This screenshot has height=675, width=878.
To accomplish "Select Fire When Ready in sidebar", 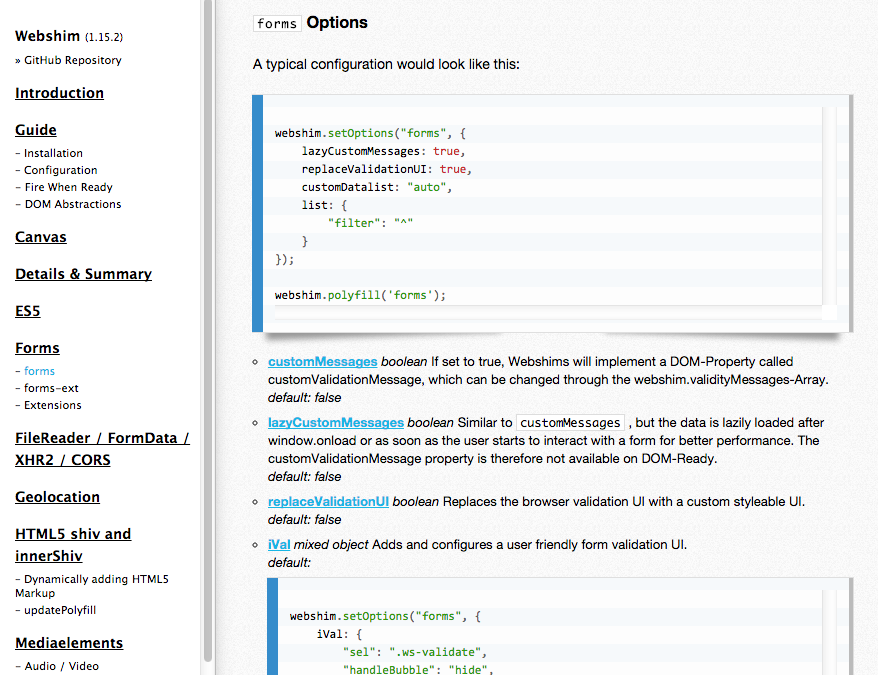I will (x=68, y=187).
